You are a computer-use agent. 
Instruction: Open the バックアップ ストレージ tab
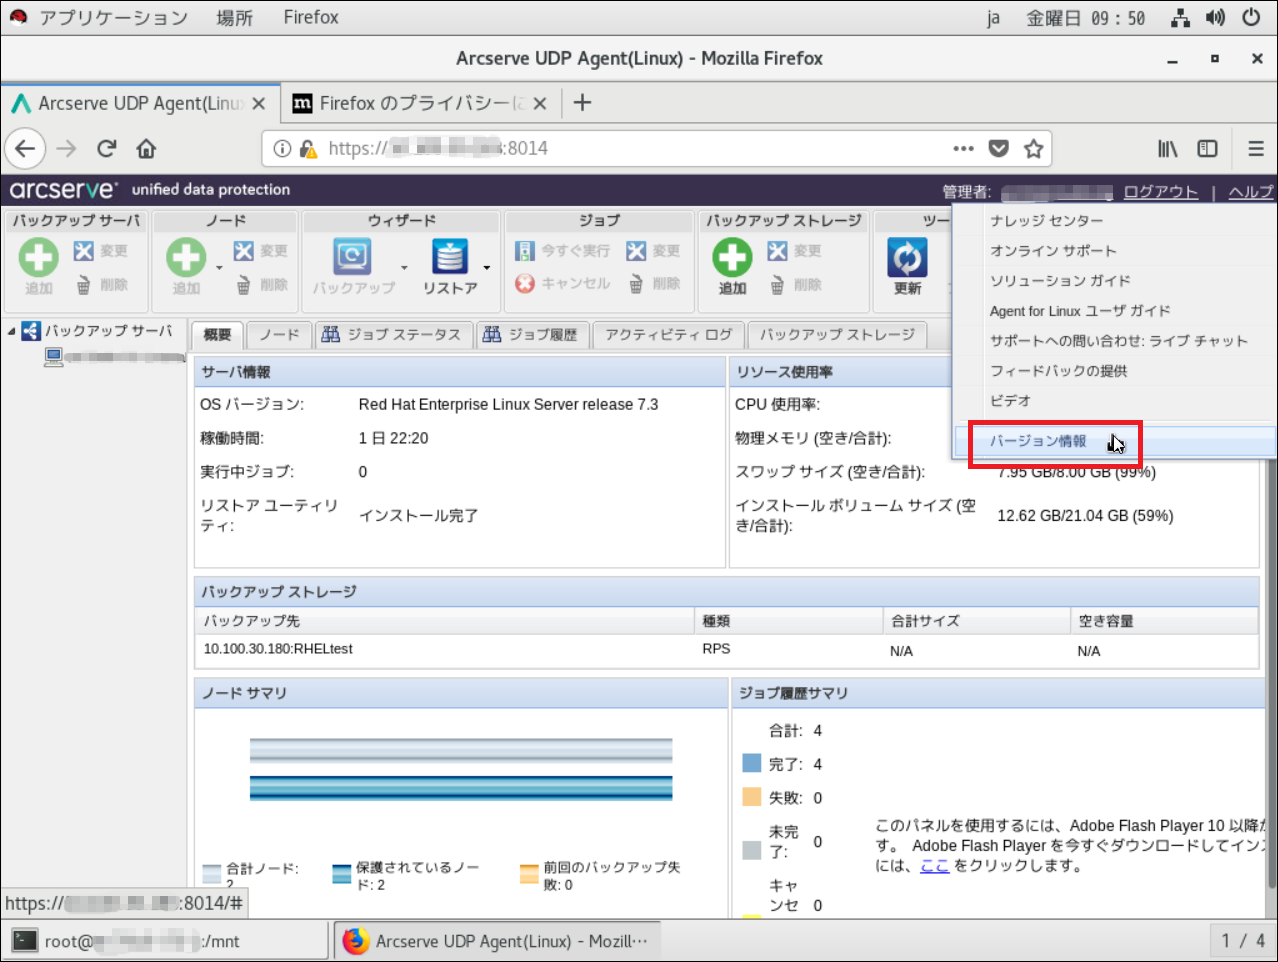click(x=837, y=335)
